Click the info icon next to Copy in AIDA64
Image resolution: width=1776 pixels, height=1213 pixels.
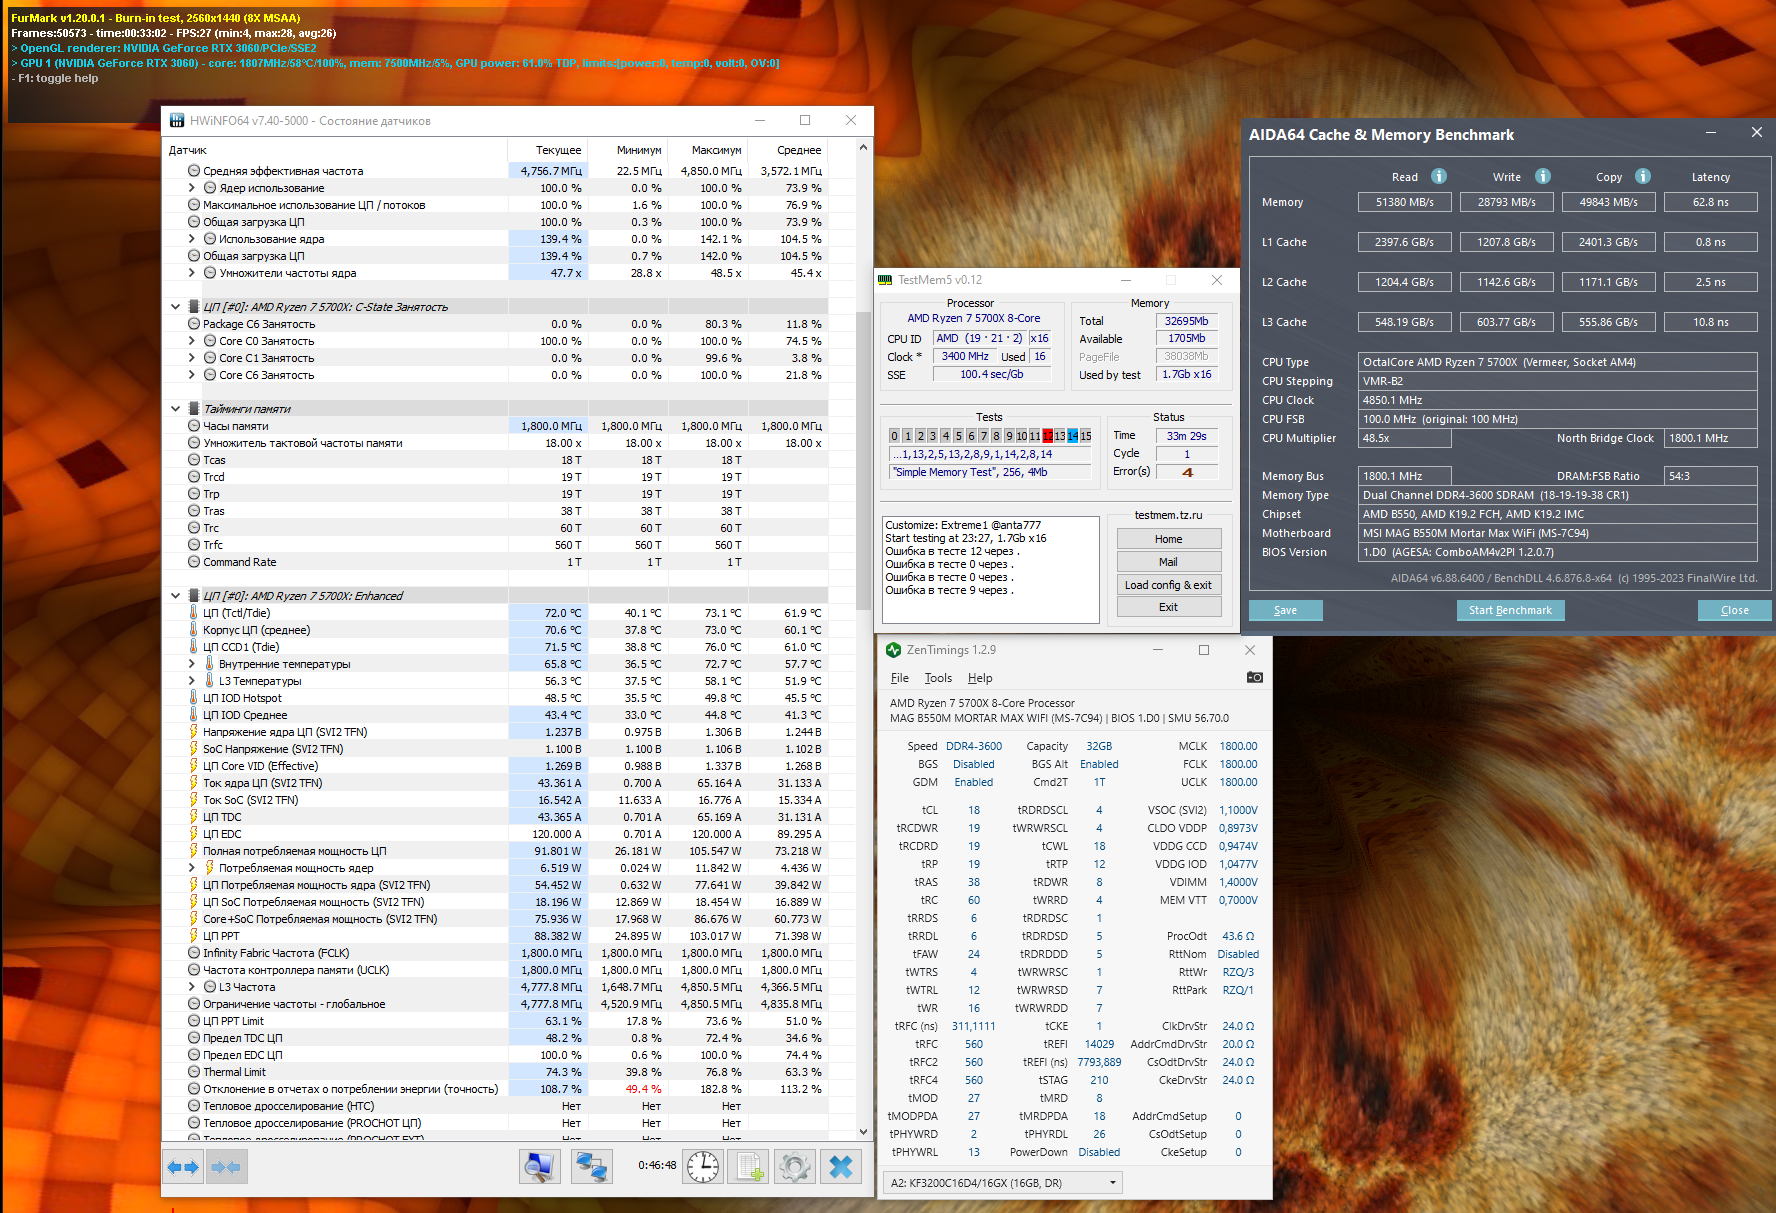pos(1643,176)
